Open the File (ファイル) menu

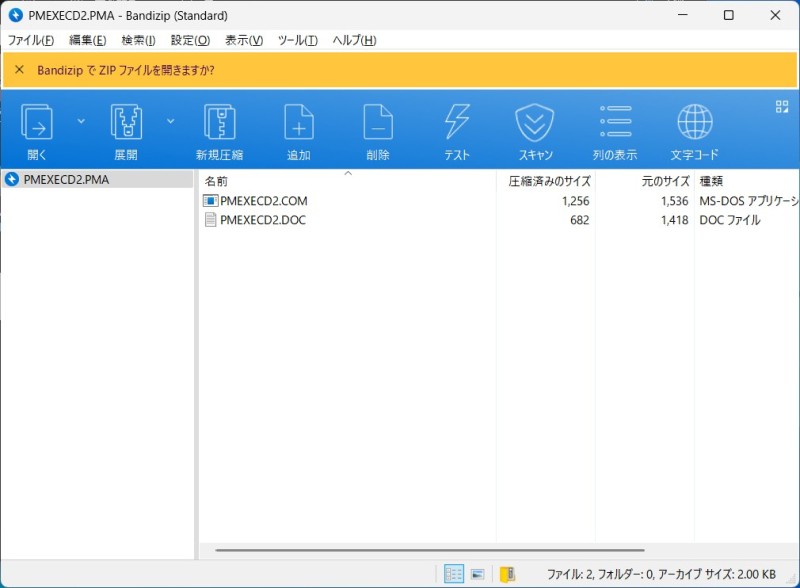tap(31, 40)
